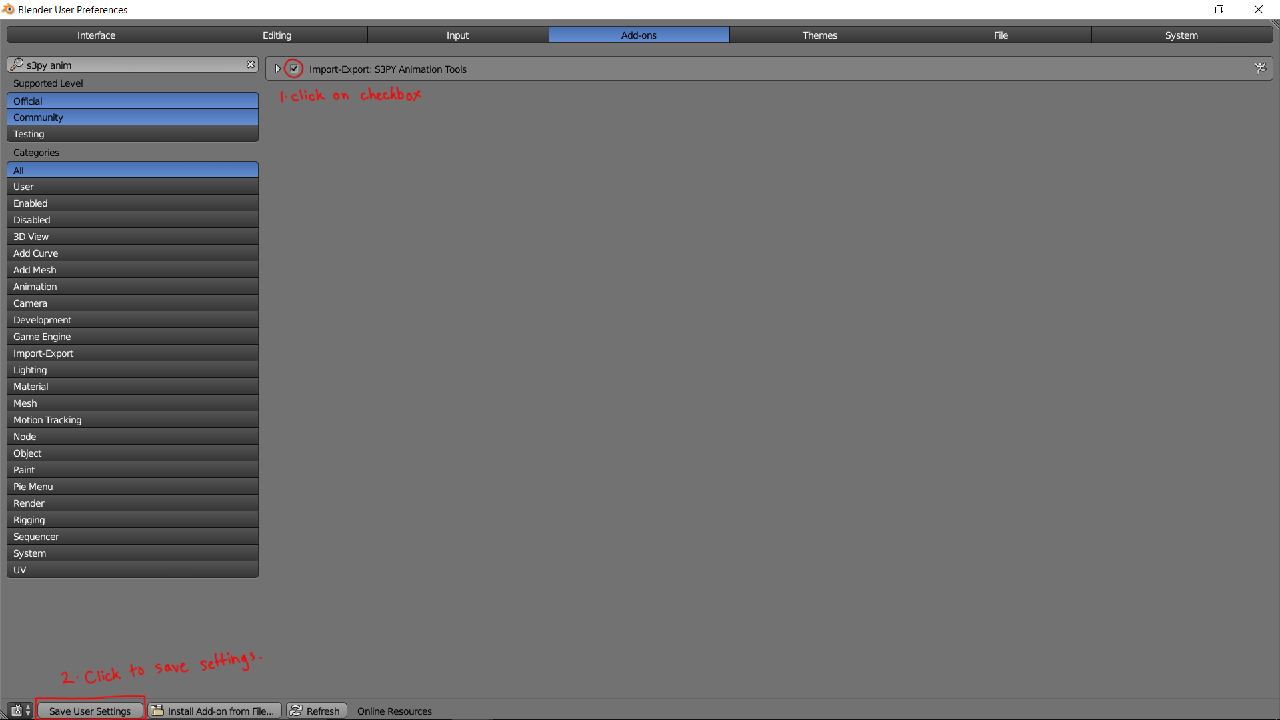Select the System category in list

pyautogui.click(x=133, y=553)
